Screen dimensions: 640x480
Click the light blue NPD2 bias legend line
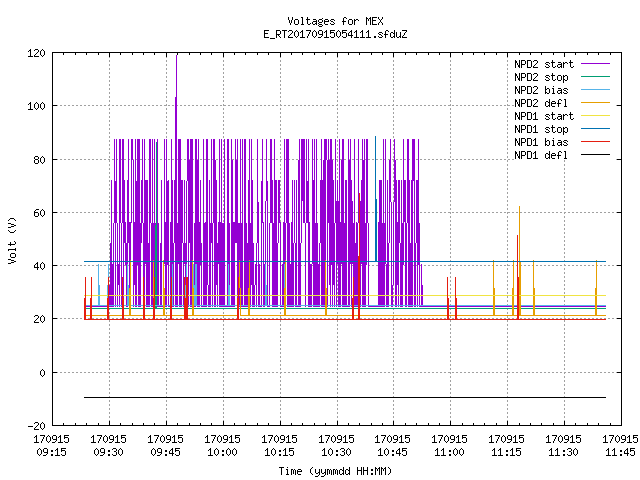pos(595,89)
